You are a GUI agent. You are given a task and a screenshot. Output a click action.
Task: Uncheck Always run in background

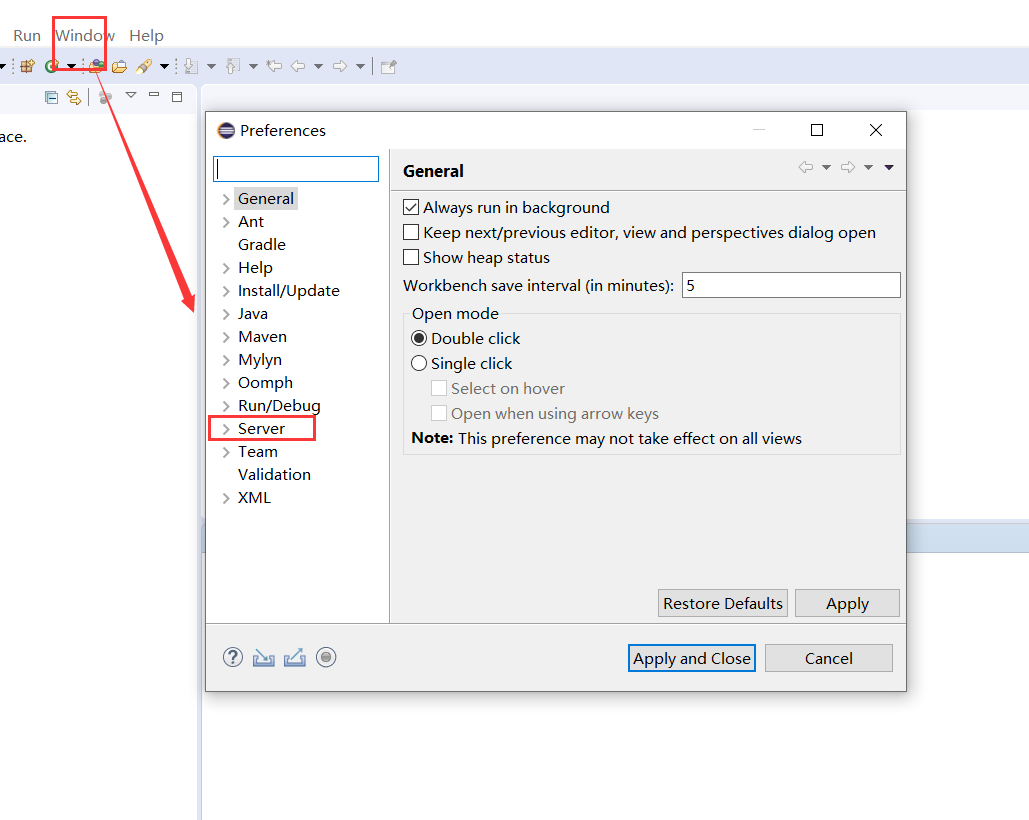(411, 207)
